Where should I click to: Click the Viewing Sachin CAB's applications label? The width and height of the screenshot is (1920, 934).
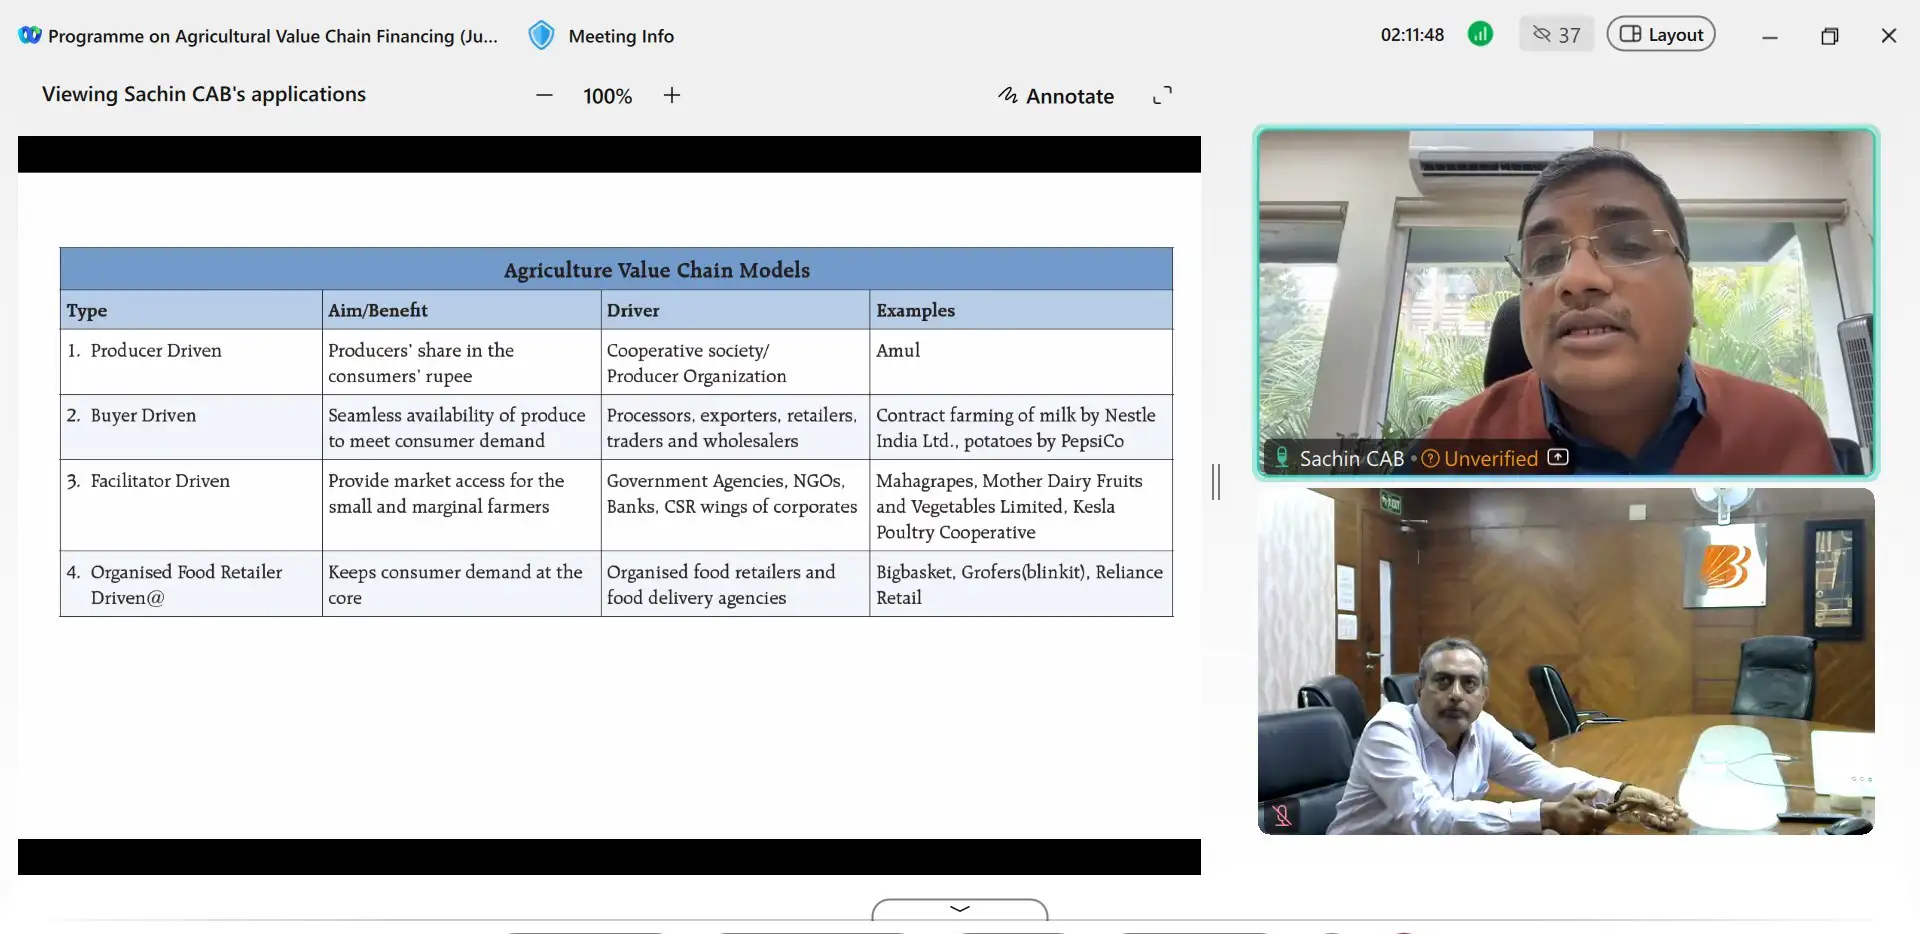click(x=204, y=94)
